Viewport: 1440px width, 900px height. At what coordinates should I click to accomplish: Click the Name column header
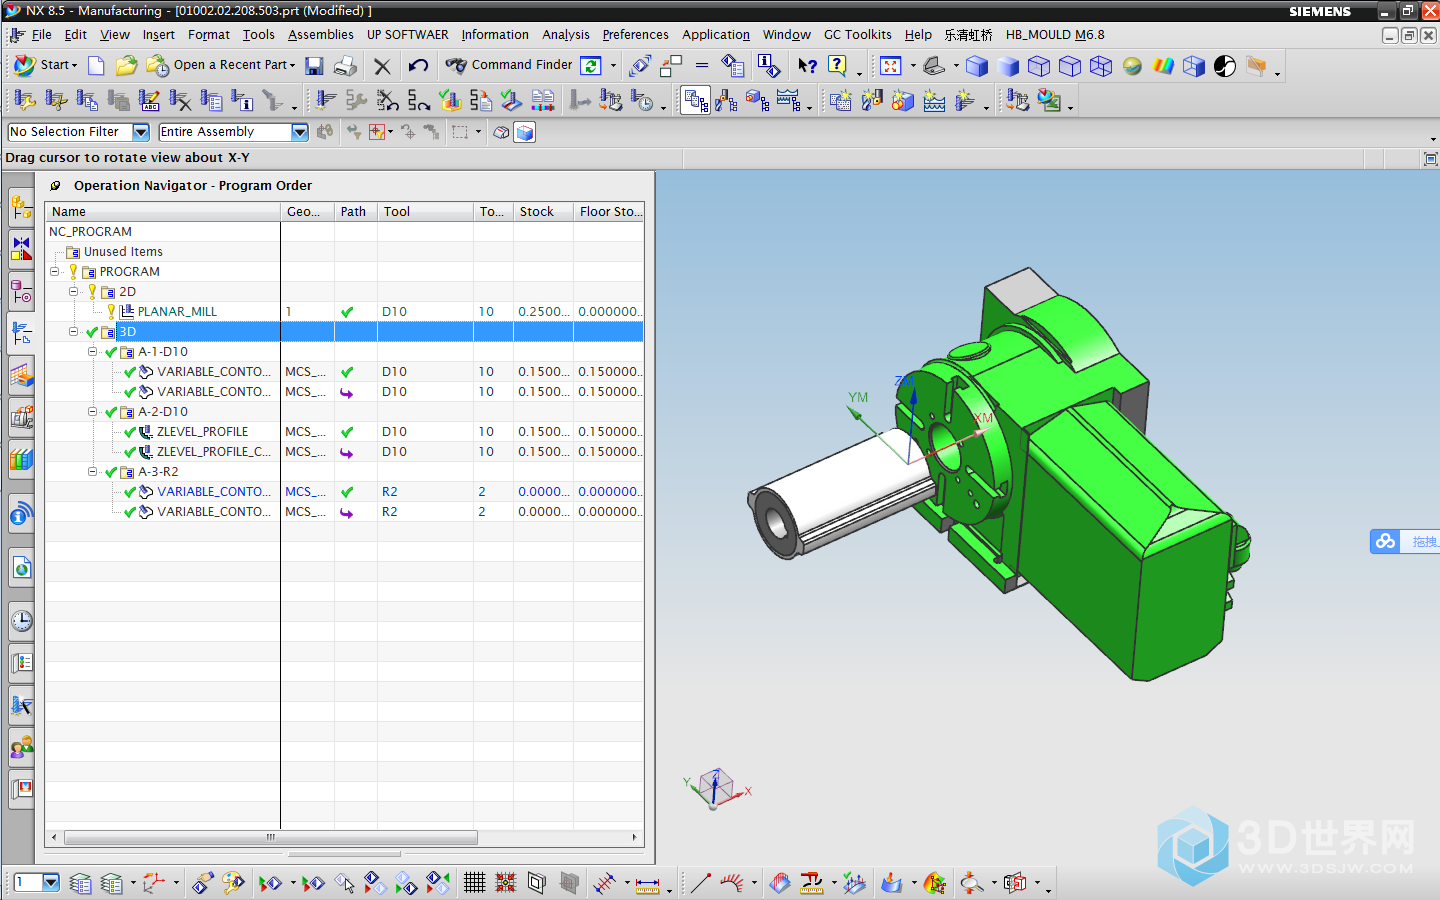(163, 211)
